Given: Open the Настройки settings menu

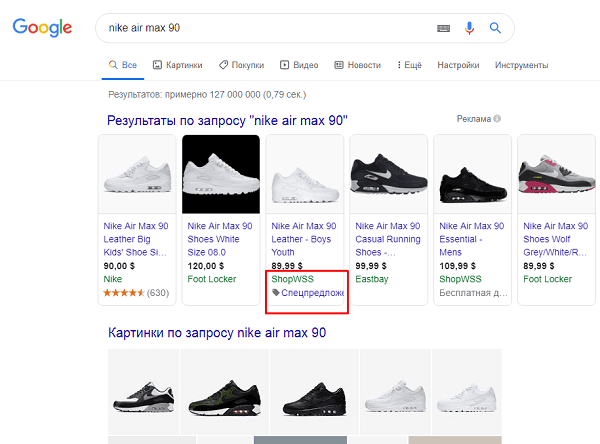Looking at the screenshot, I should tap(458, 65).
